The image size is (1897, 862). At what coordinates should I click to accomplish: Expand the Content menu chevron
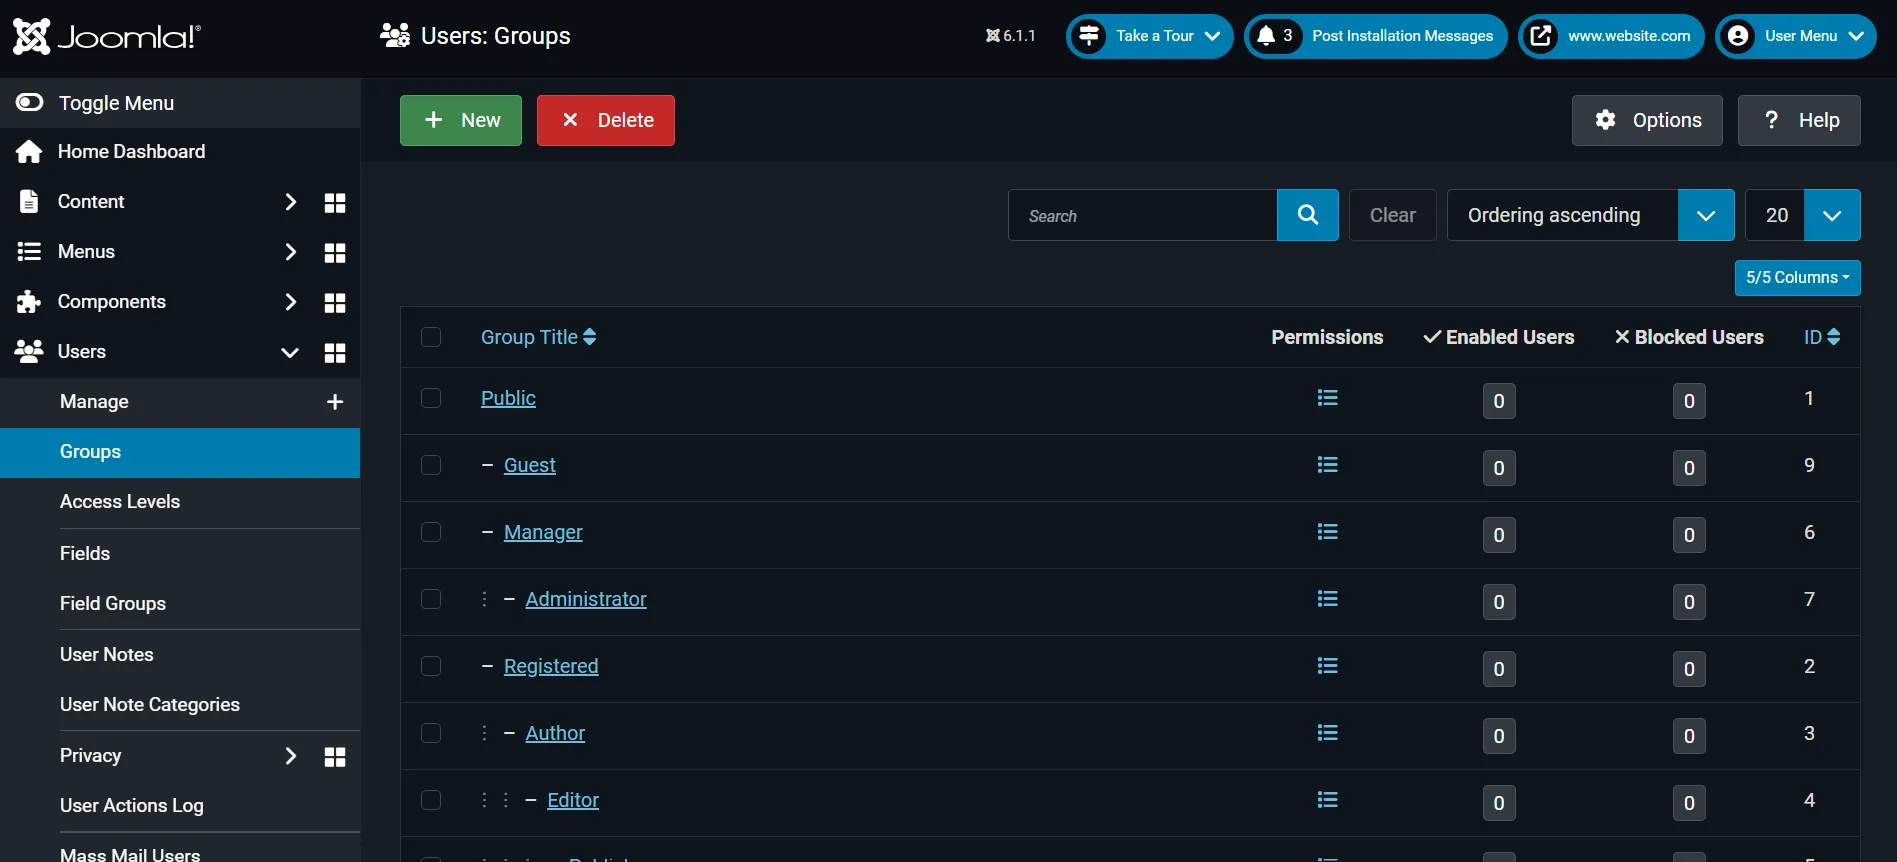coord(290,202)
